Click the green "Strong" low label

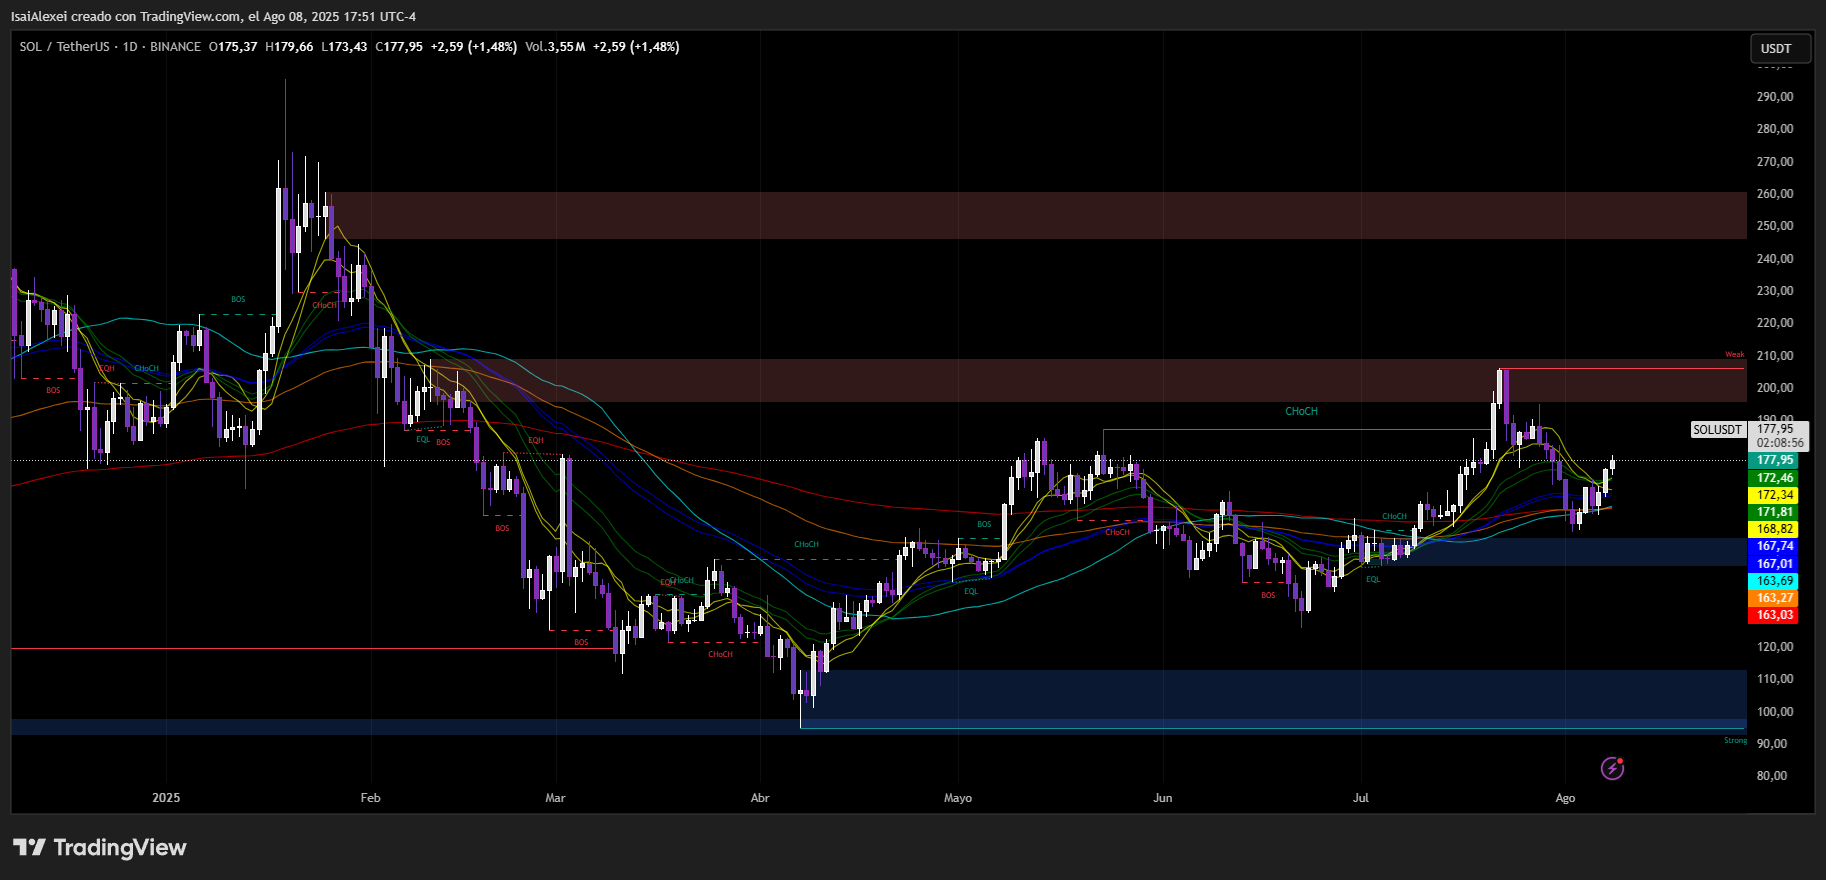(x=1735, y=740)
